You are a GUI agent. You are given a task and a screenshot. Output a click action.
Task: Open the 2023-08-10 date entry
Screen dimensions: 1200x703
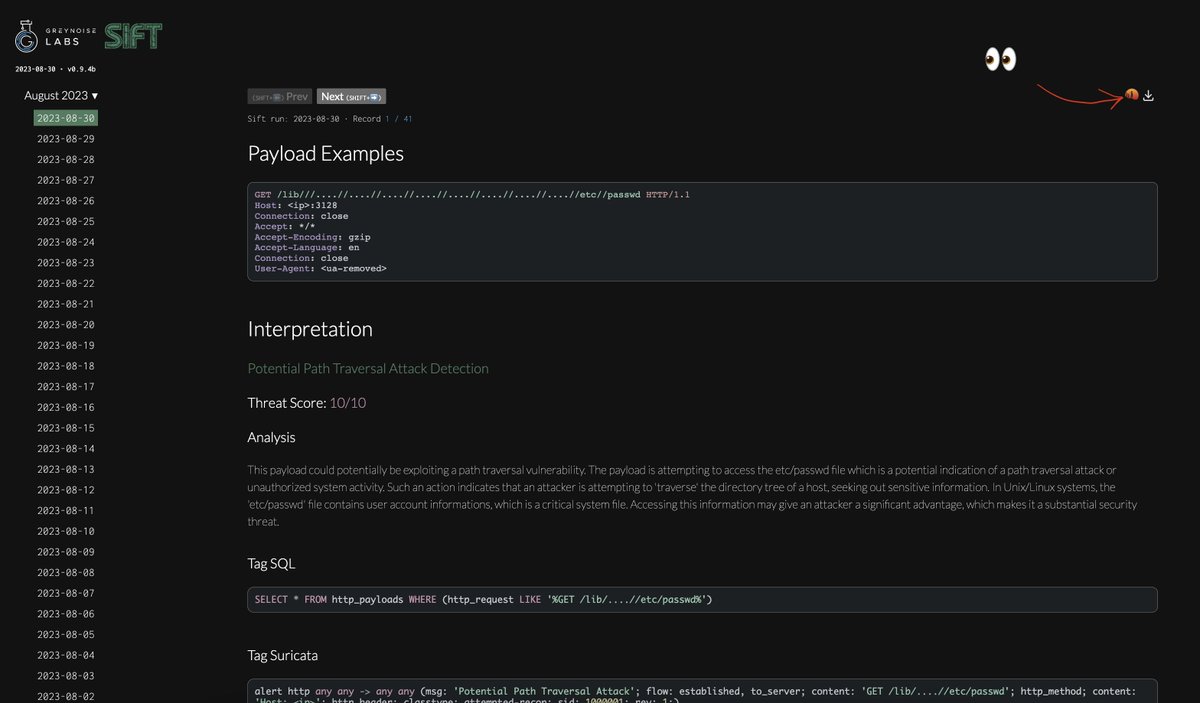pyautogui.click(x=66, y=532)
